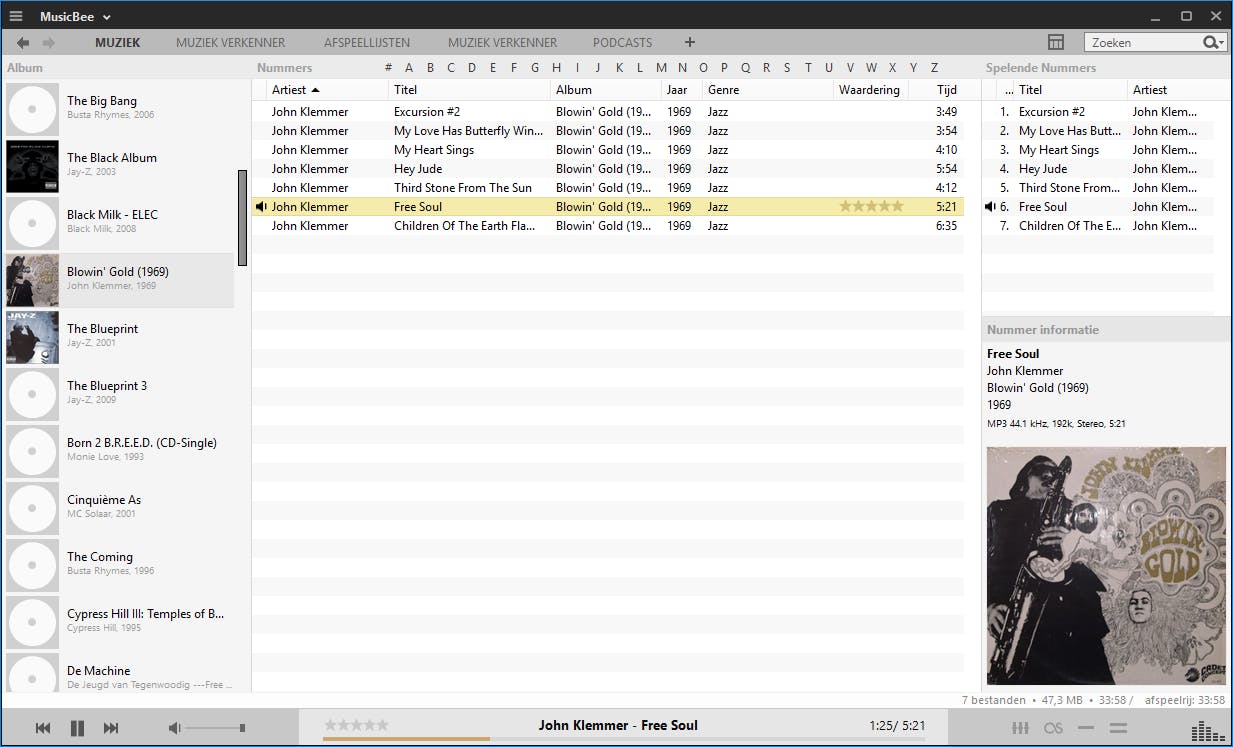Click speaker icon on Free Soul row
The height and width of the screenshot is (747, 1233).
261,207
